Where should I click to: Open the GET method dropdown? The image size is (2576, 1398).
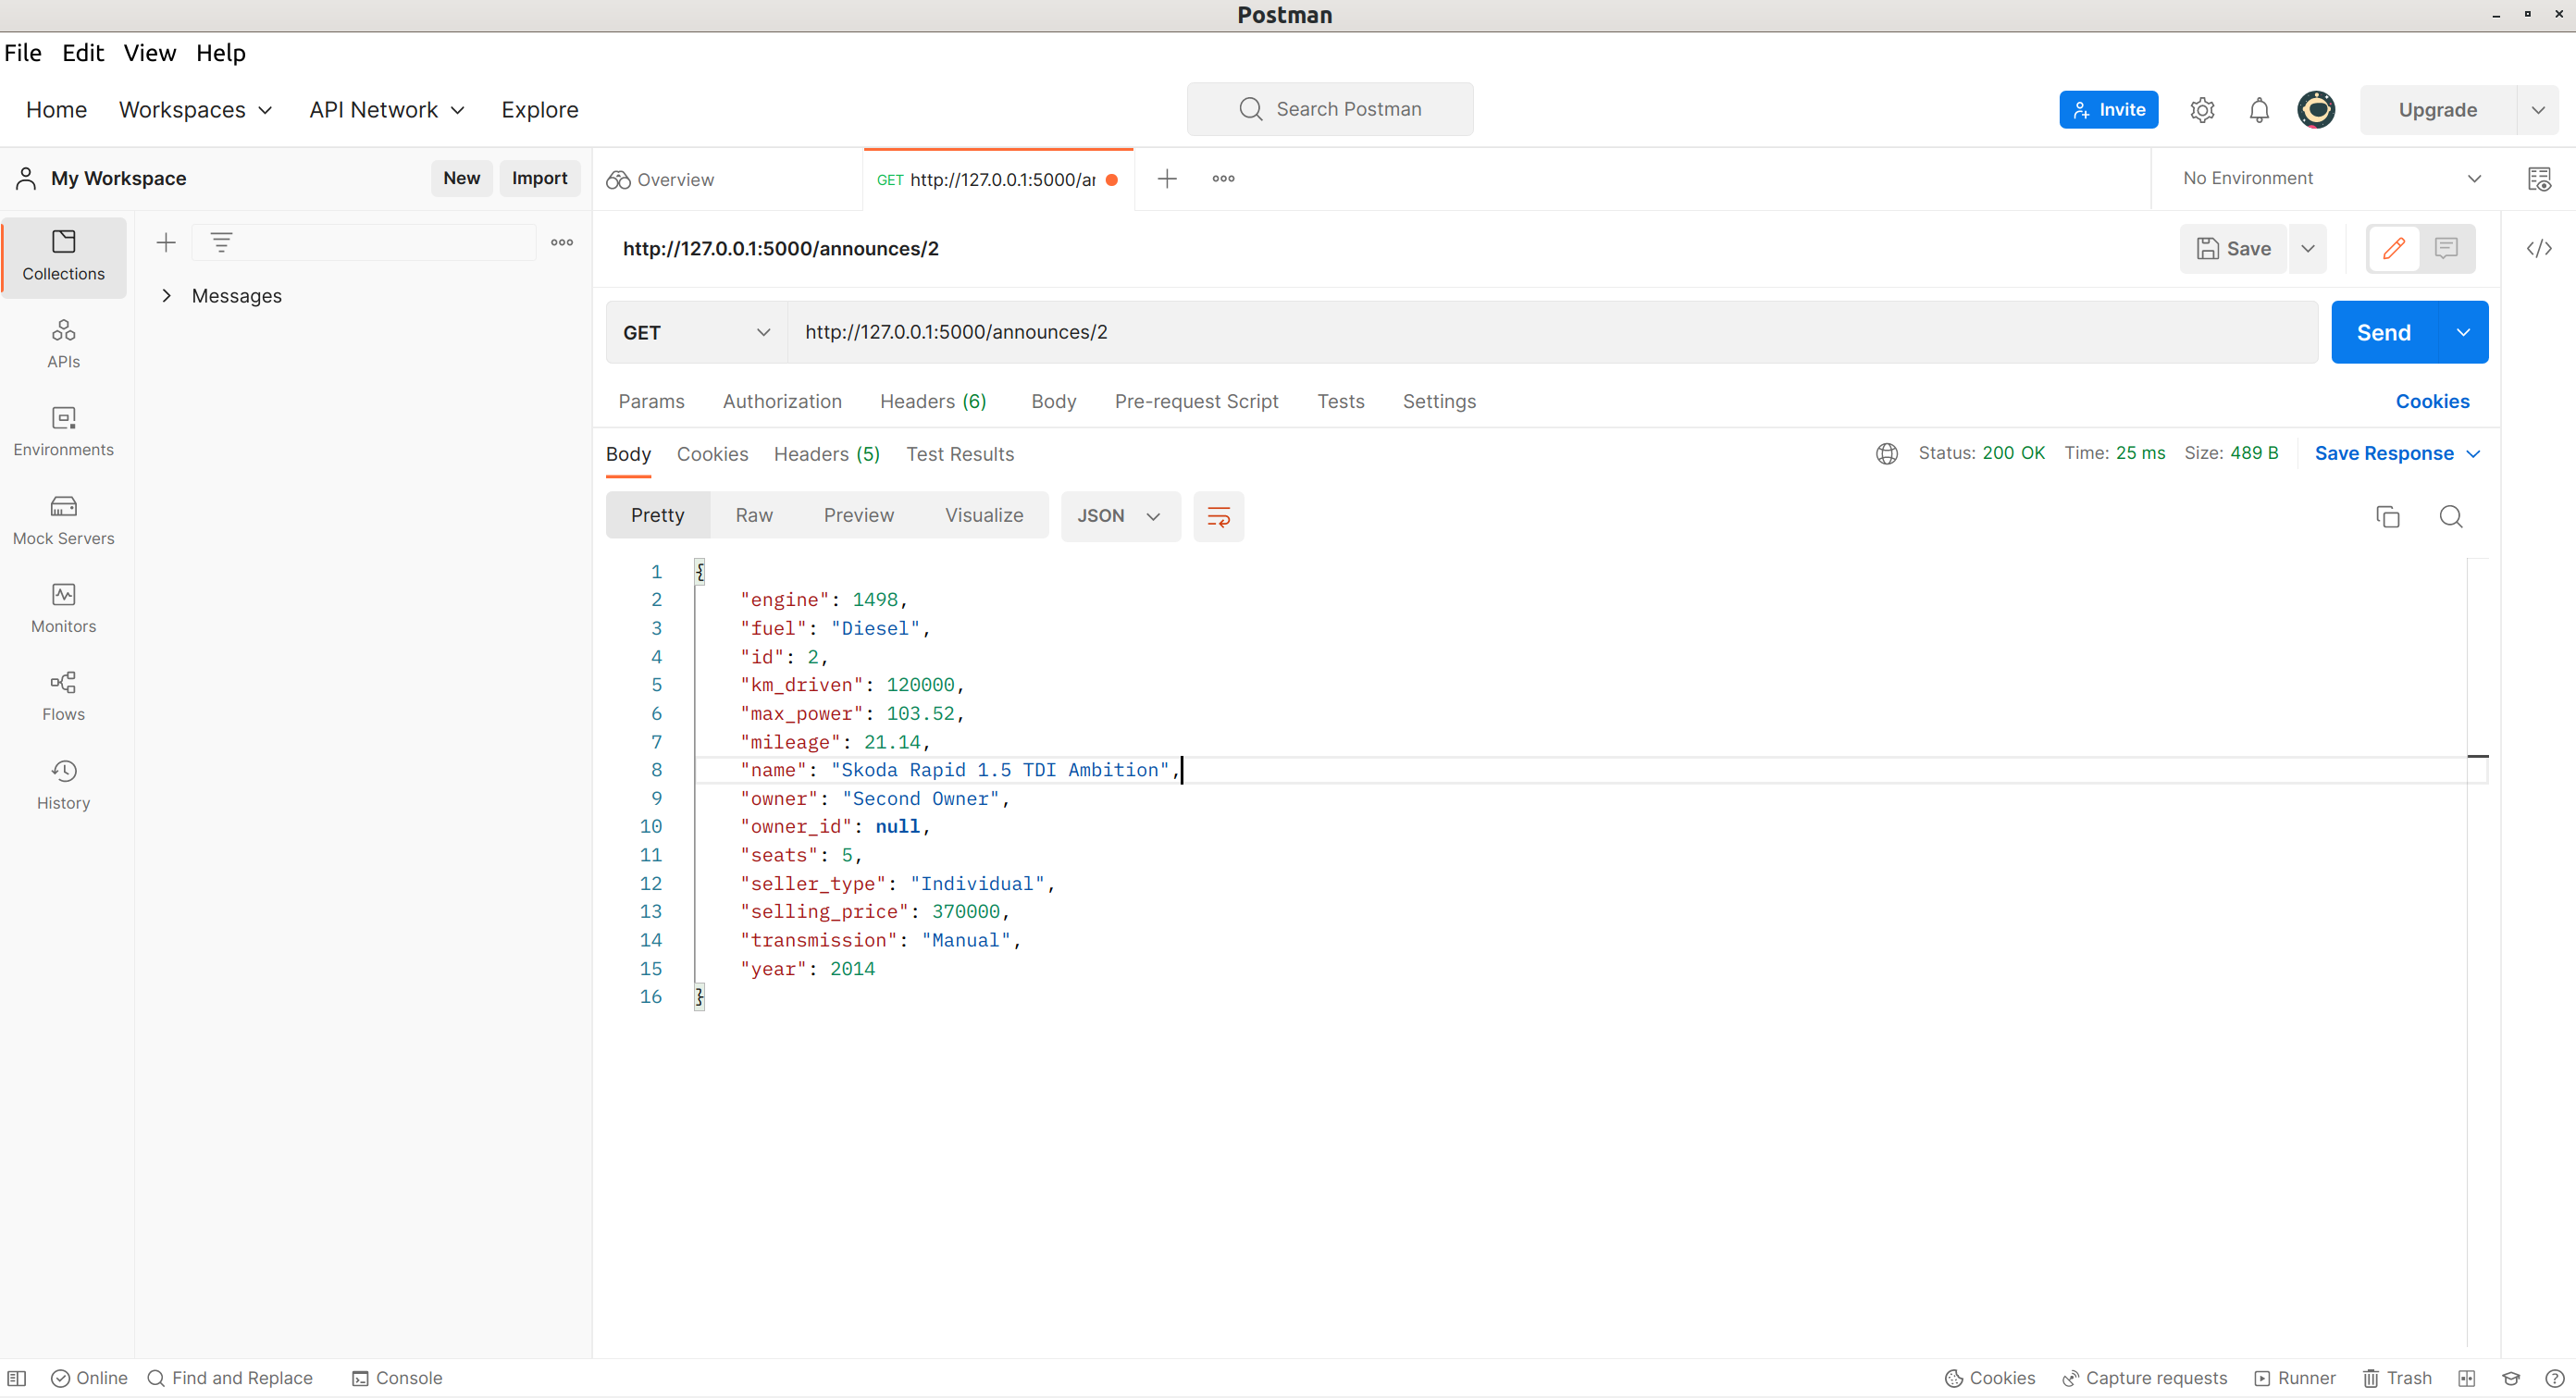click(696, 332)
